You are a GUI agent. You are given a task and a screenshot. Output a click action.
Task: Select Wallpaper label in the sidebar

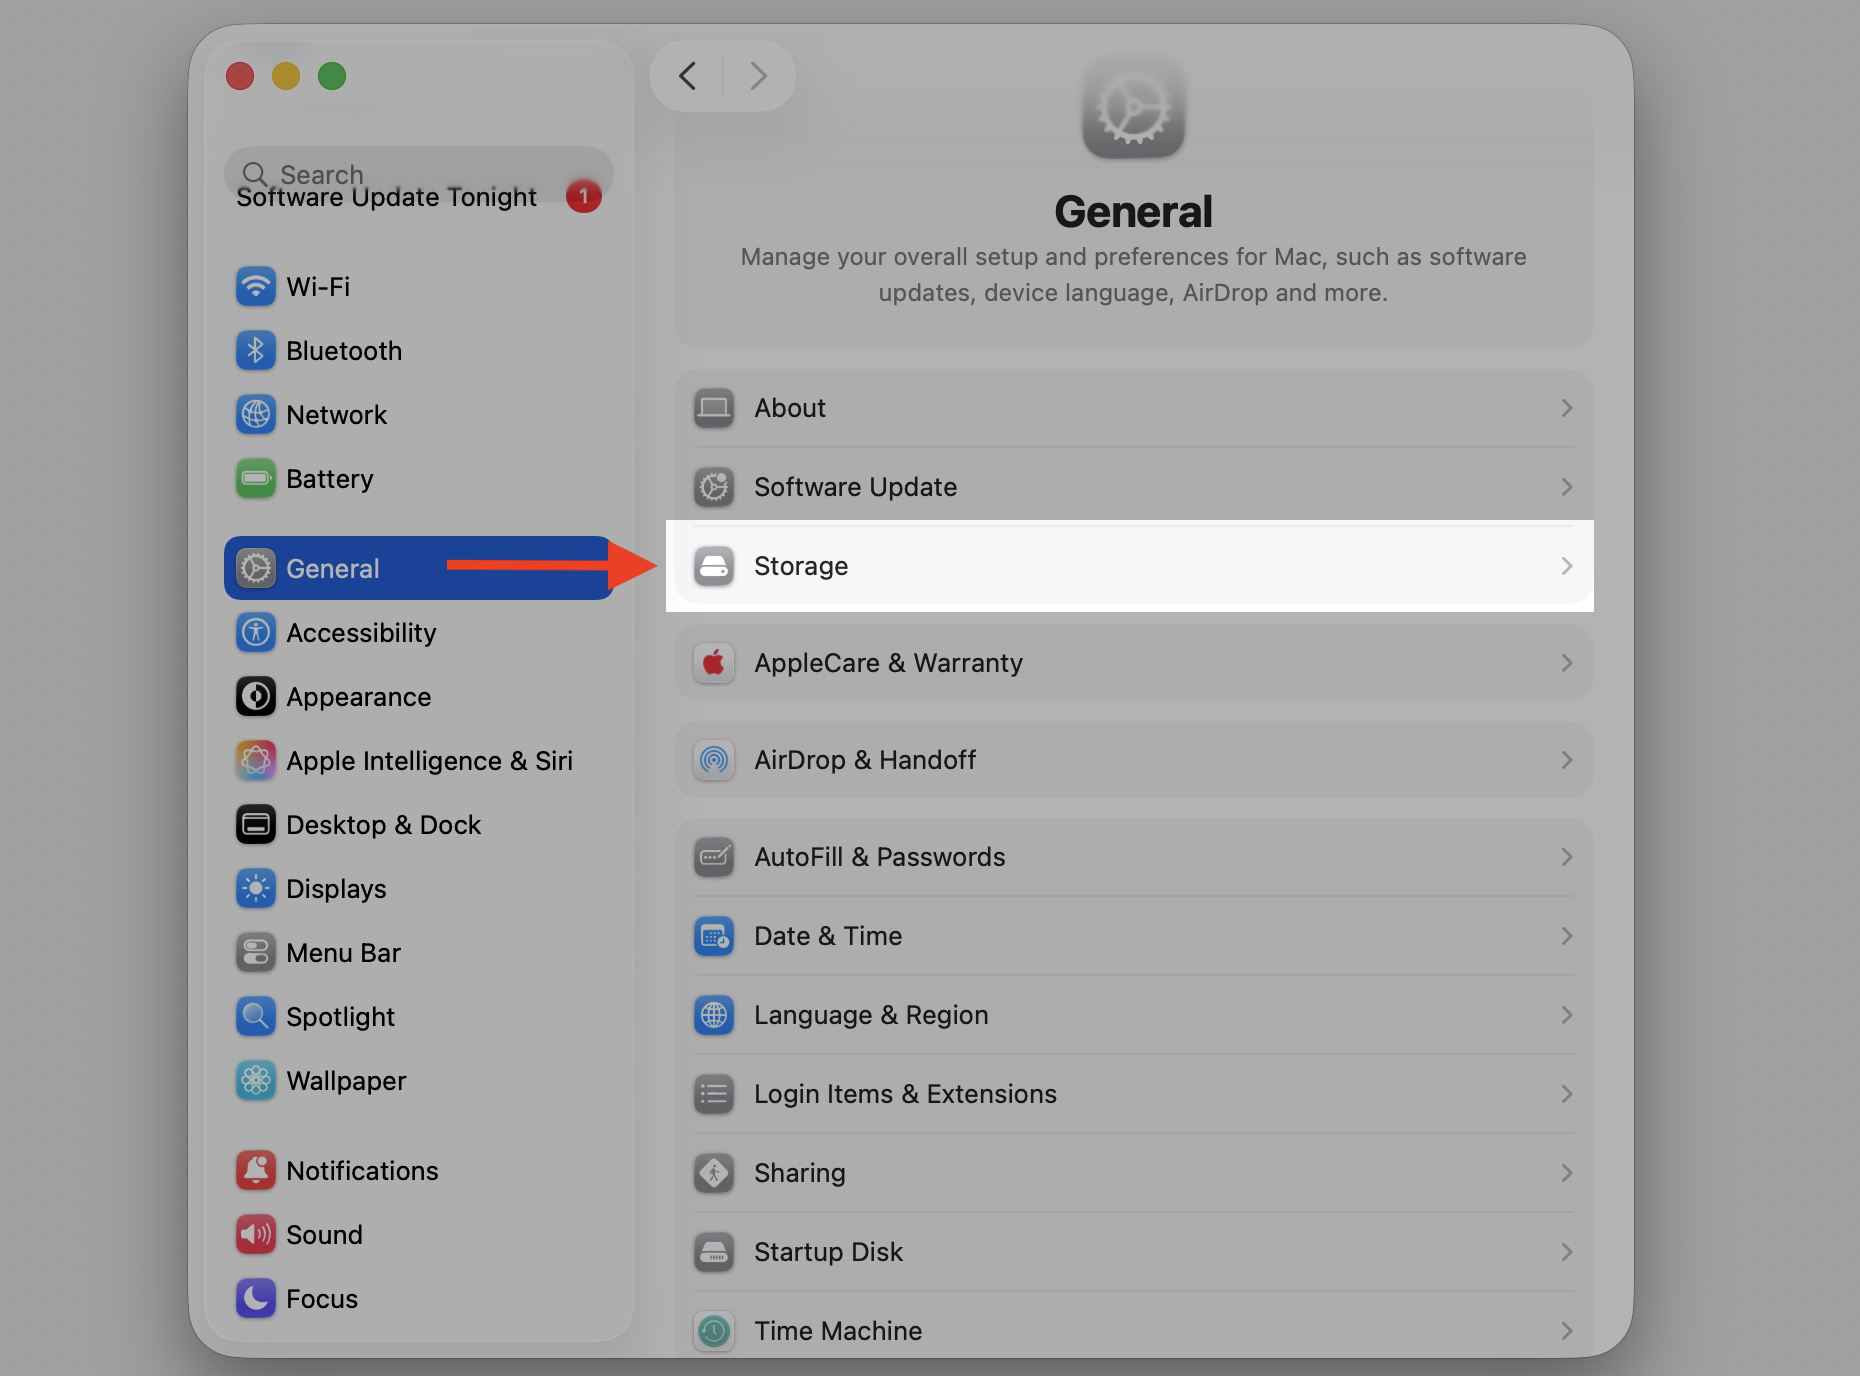(346, 1081)
